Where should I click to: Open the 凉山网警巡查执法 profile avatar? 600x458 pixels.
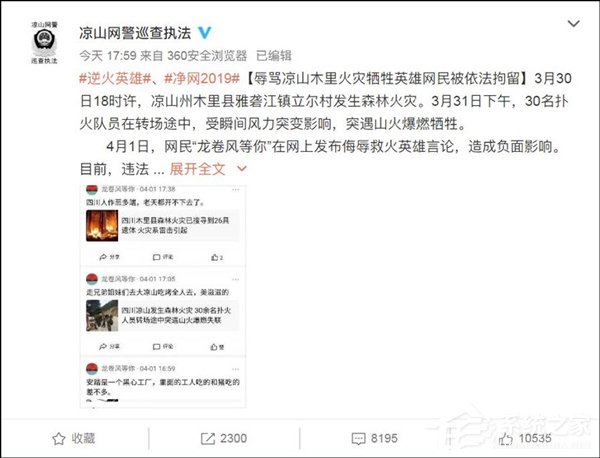(44, 42)
